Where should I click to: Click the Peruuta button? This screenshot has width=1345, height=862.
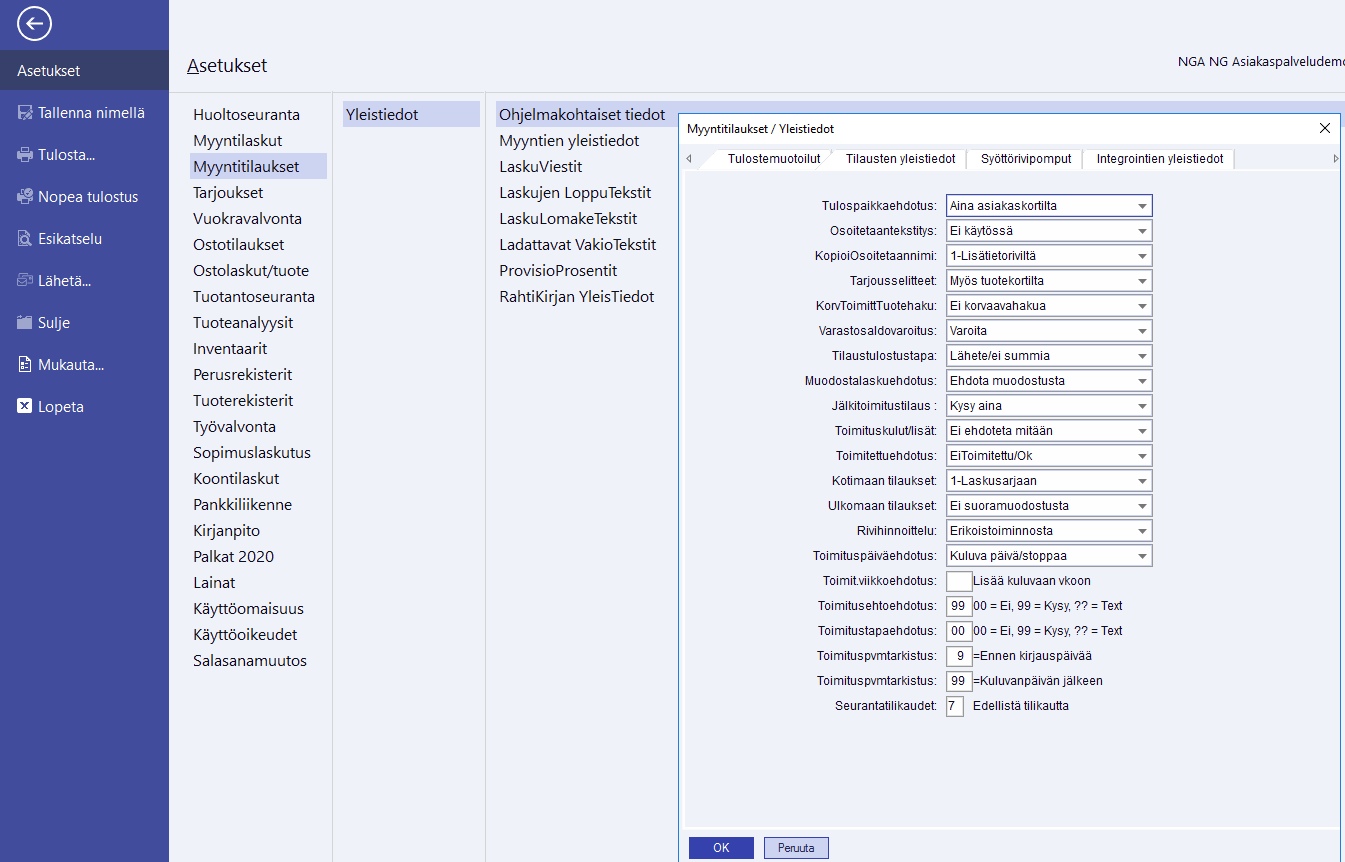[796, 848]
